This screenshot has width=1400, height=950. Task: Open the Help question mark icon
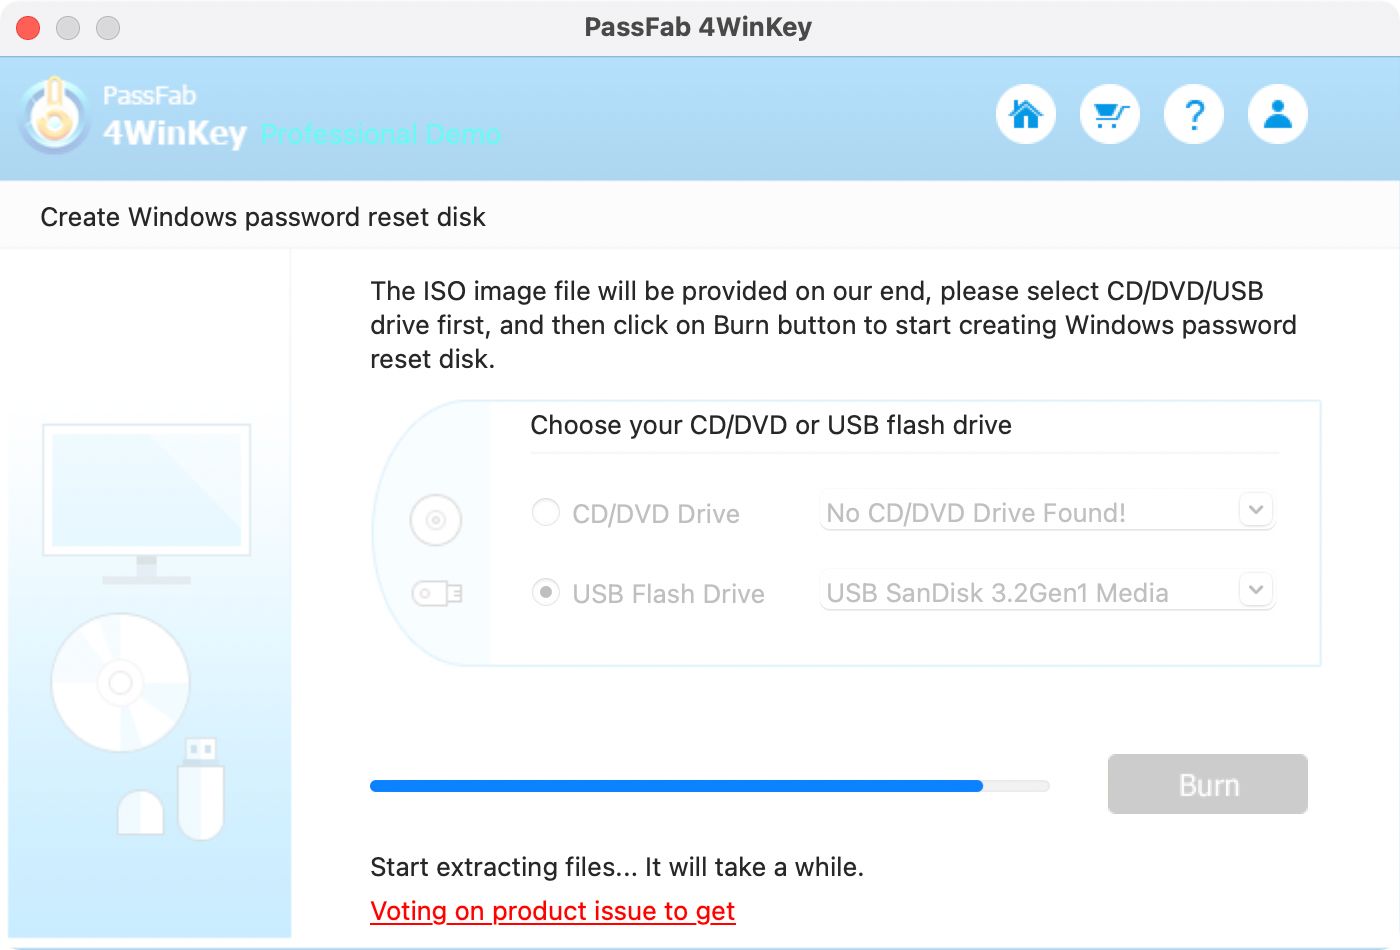[x=1194, y=114]
